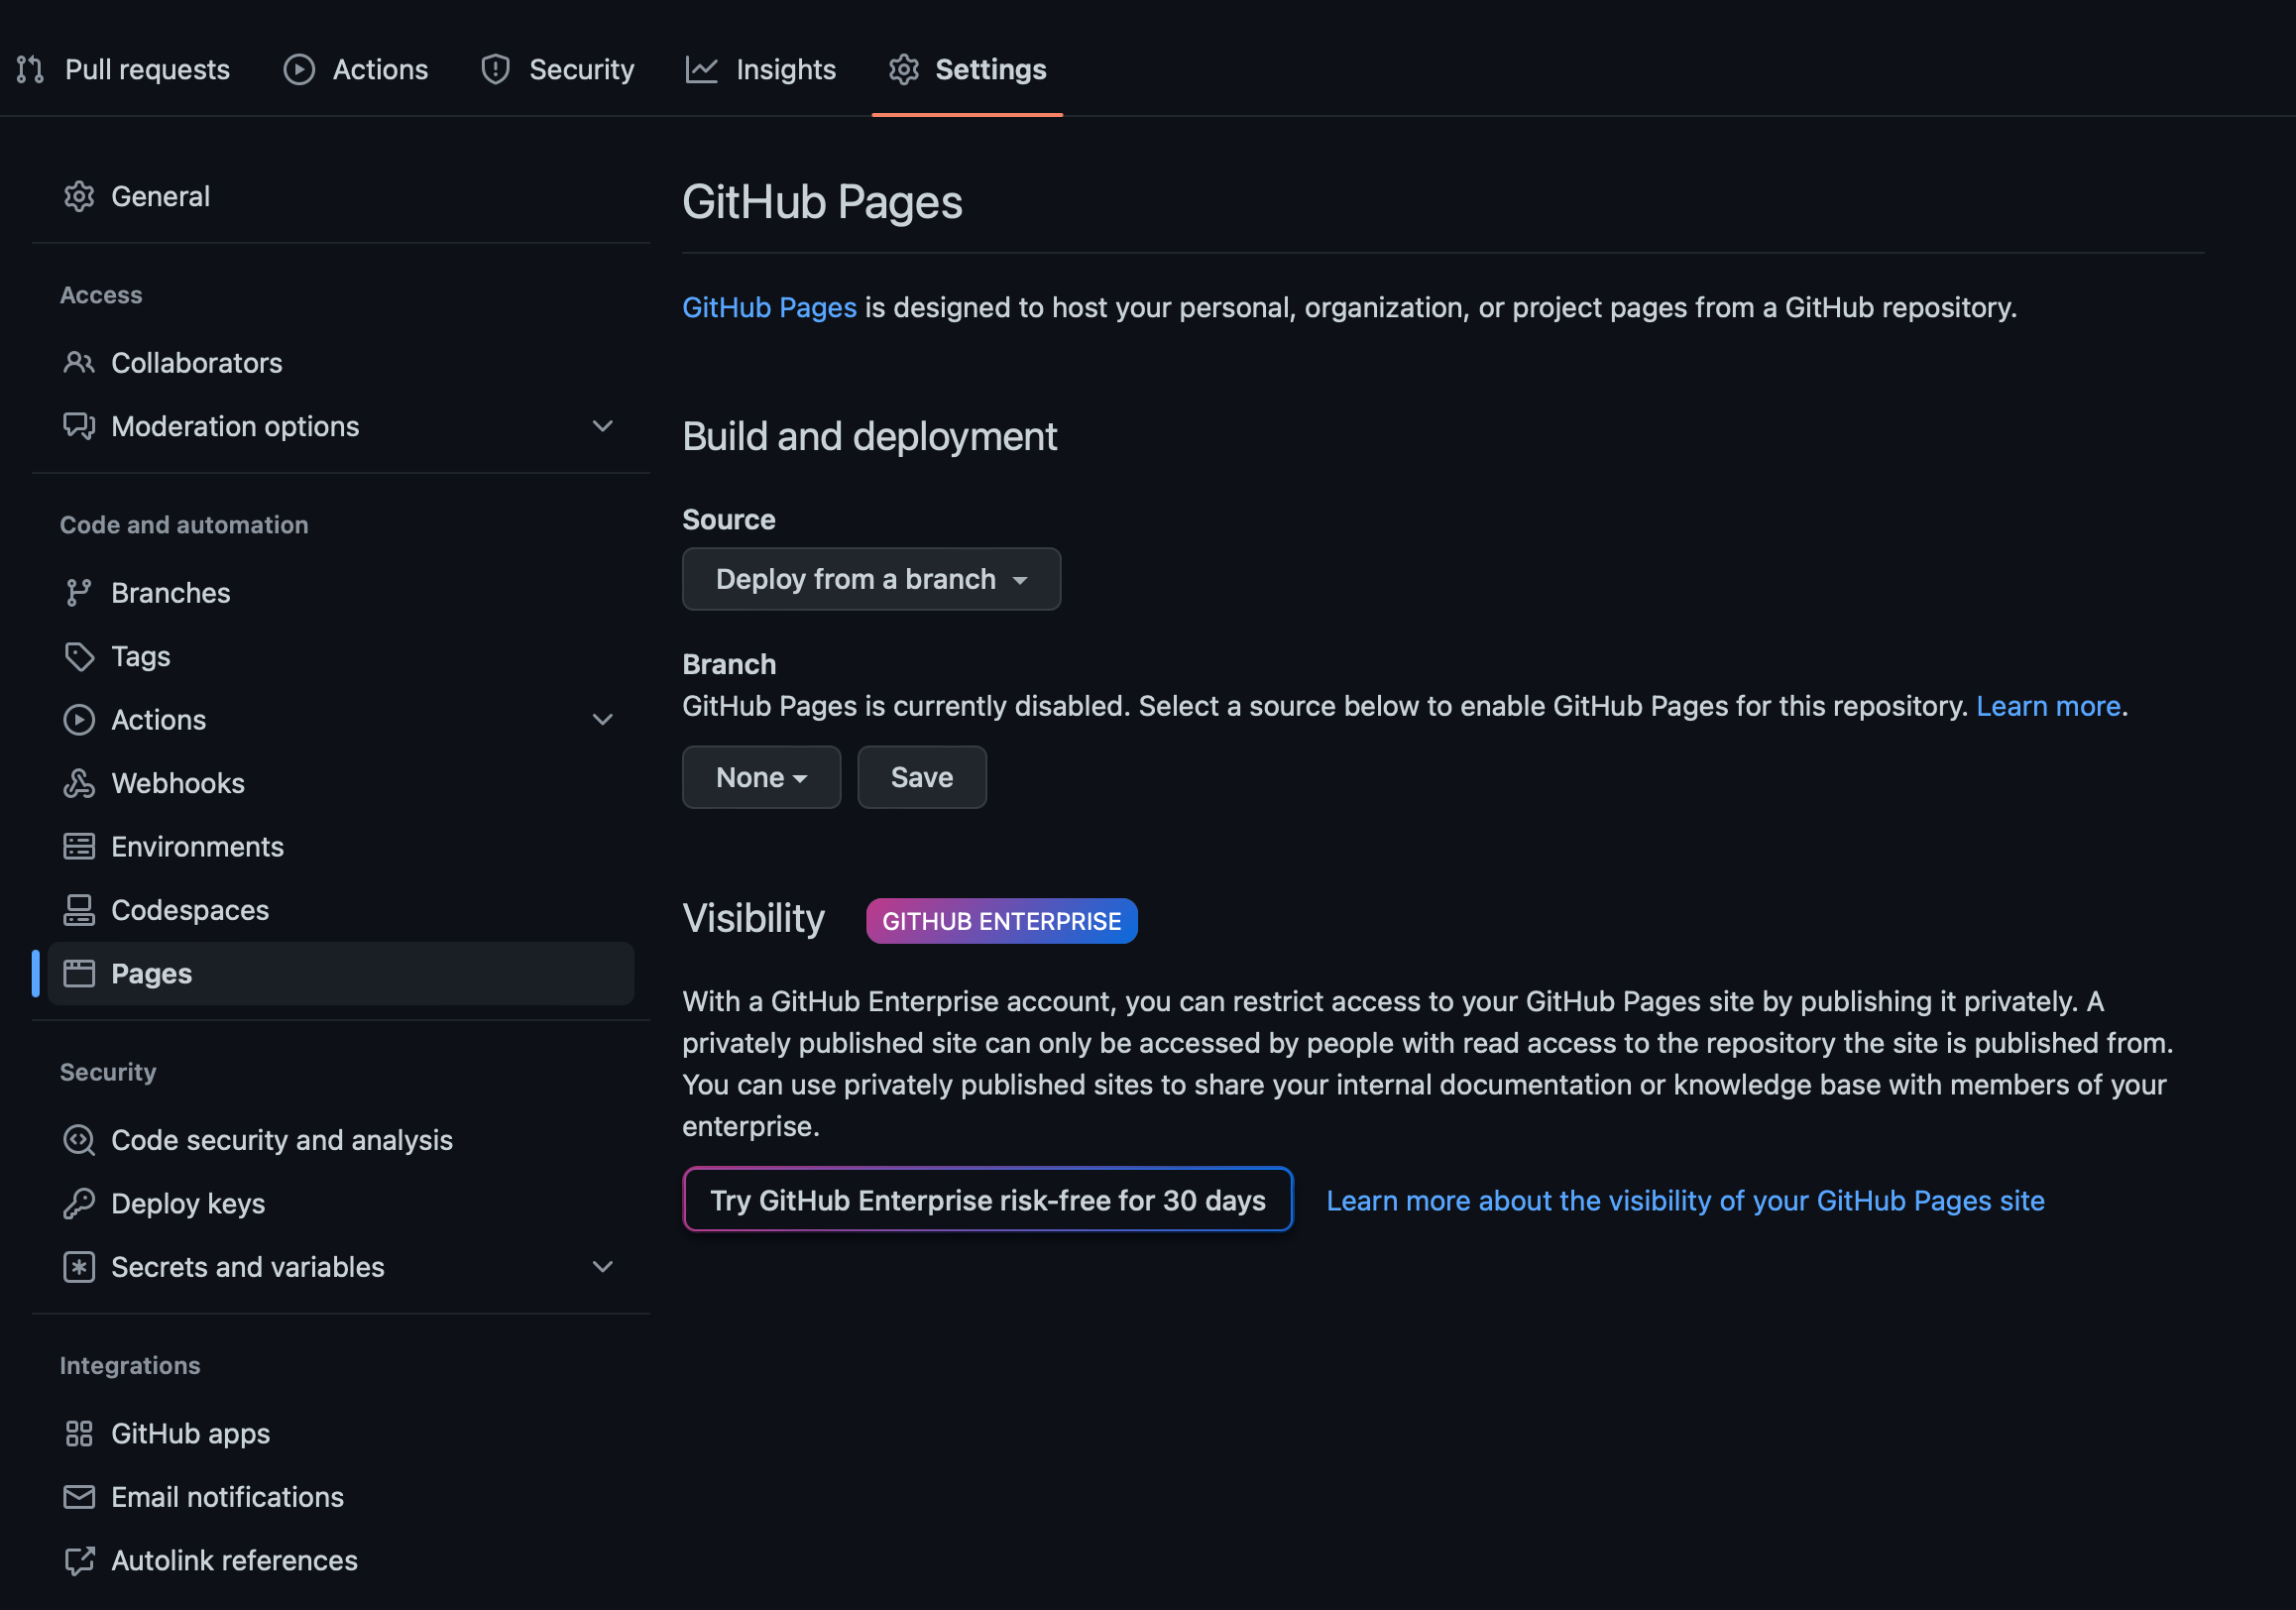Click the Pull requests icon

[30, 69]
